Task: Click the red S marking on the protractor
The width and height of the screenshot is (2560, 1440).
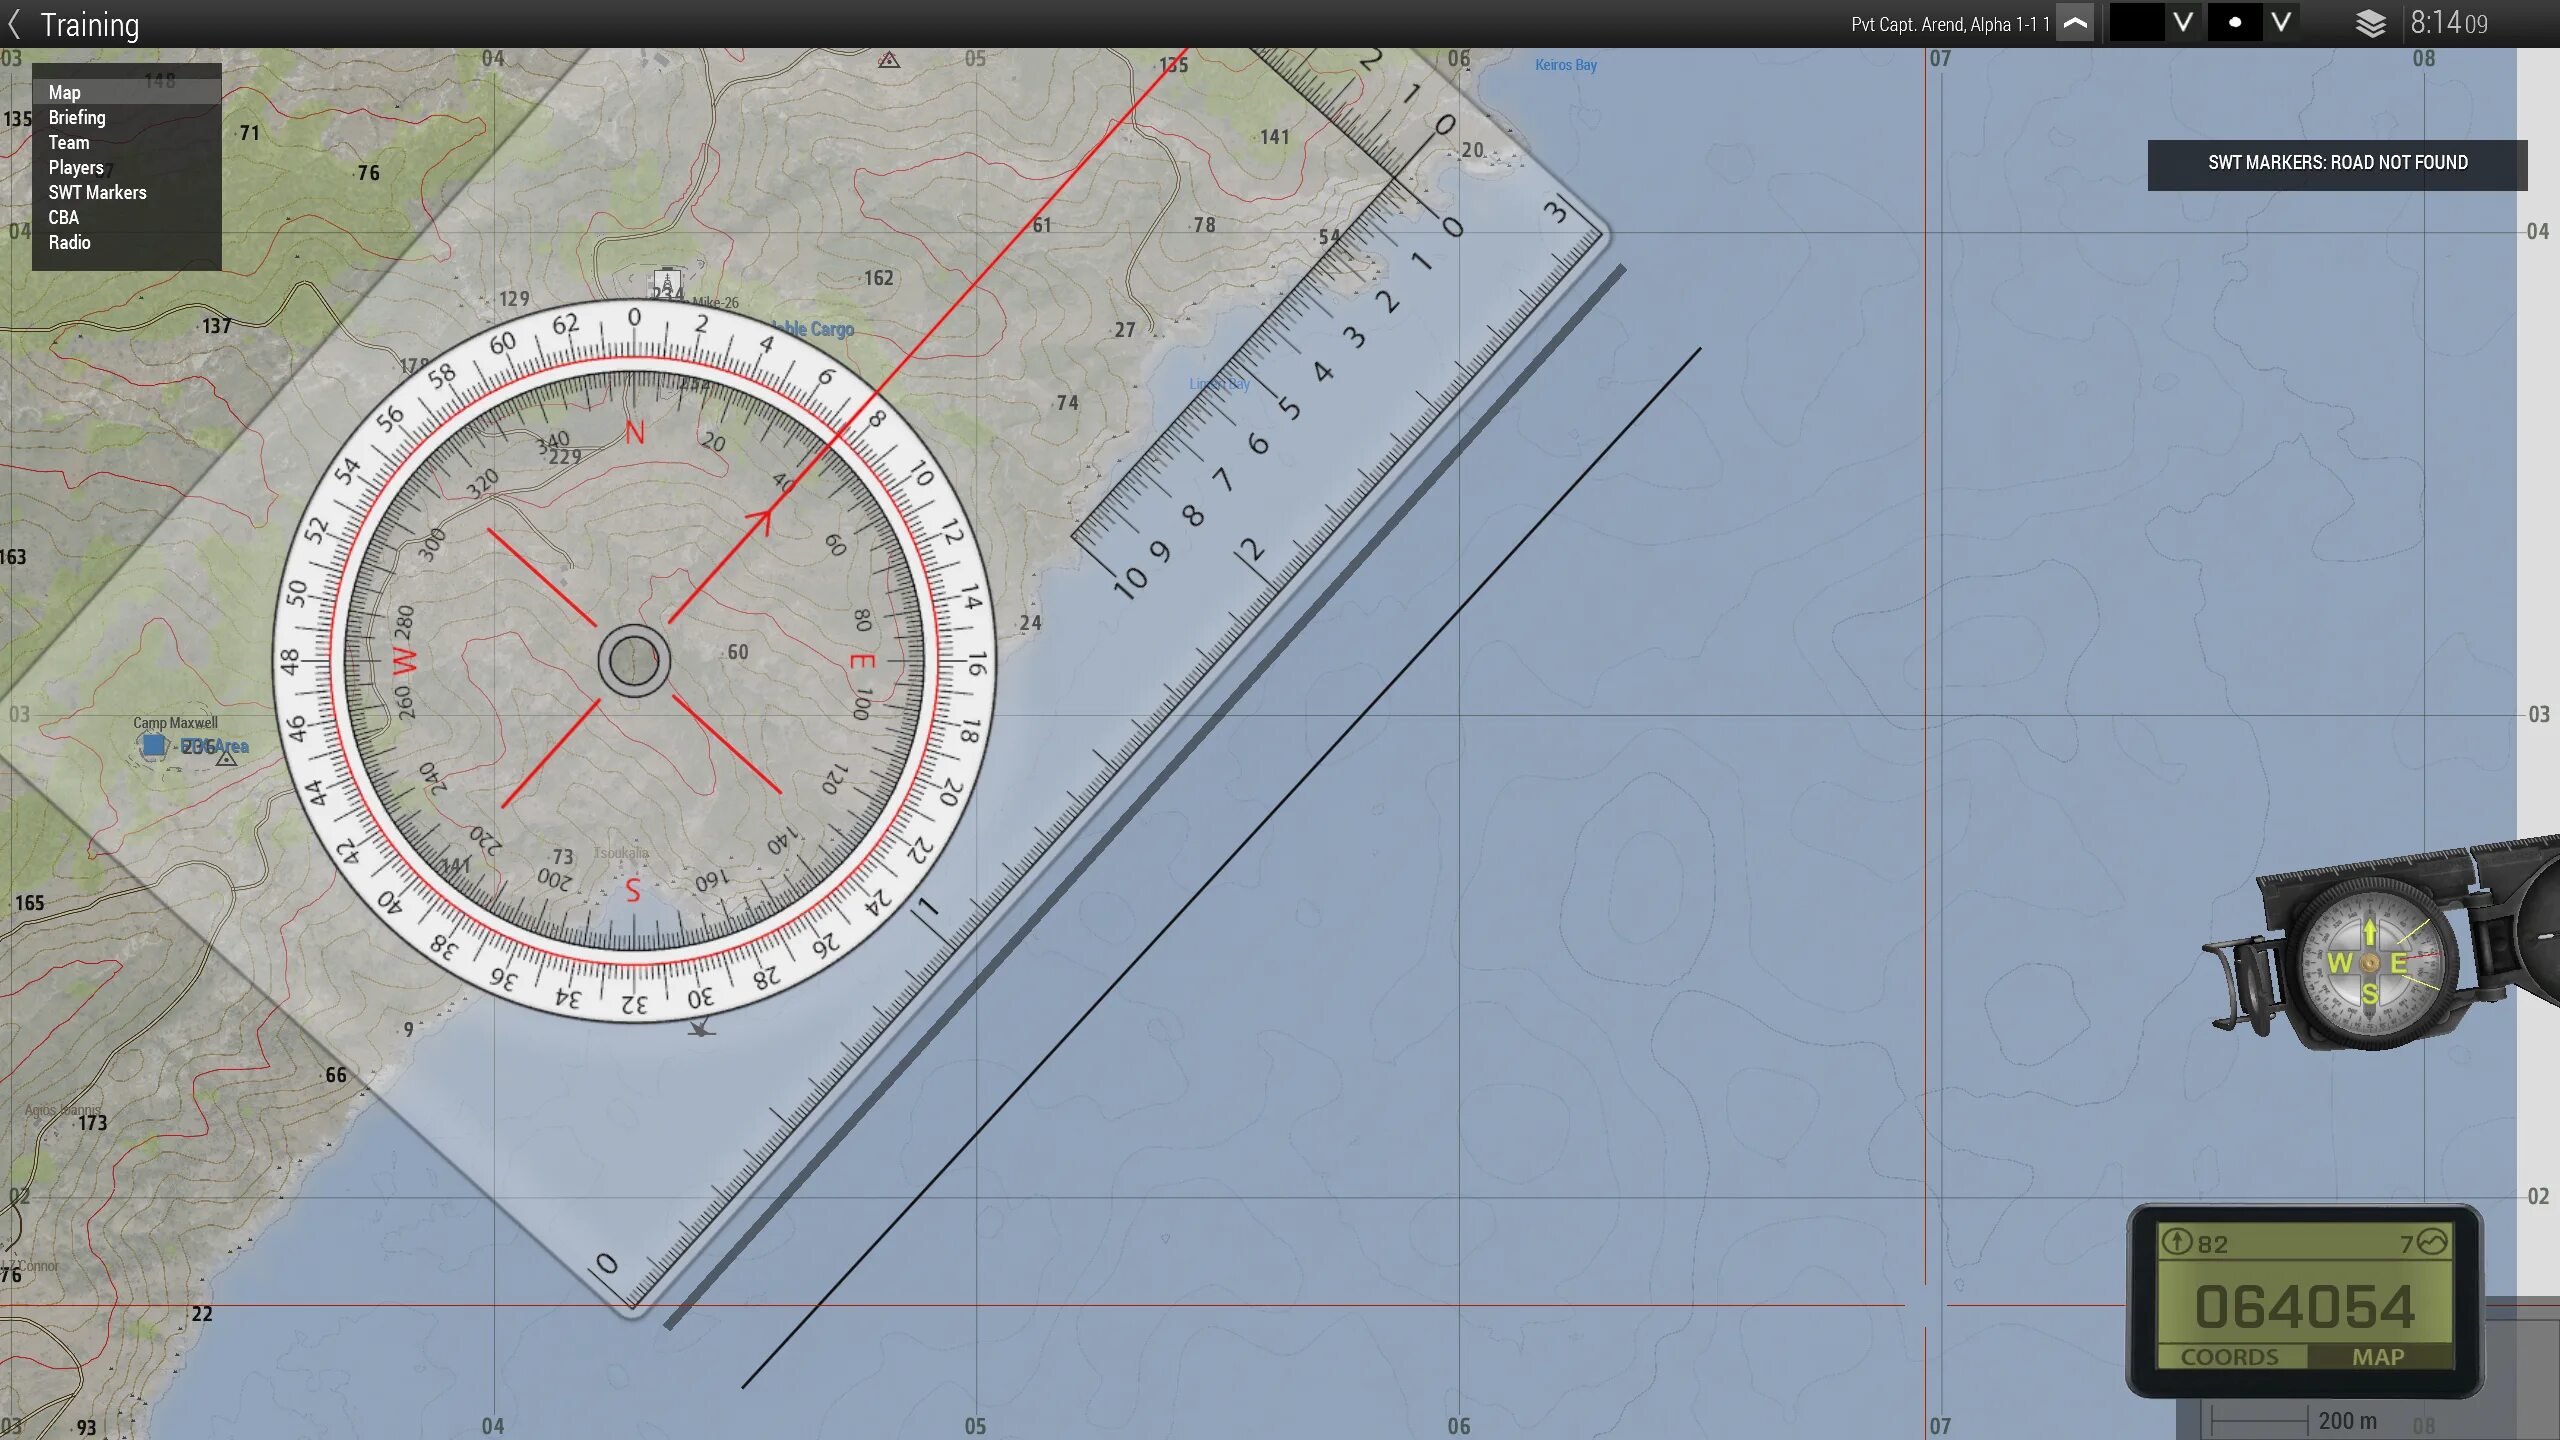Action: coord(632,889)
